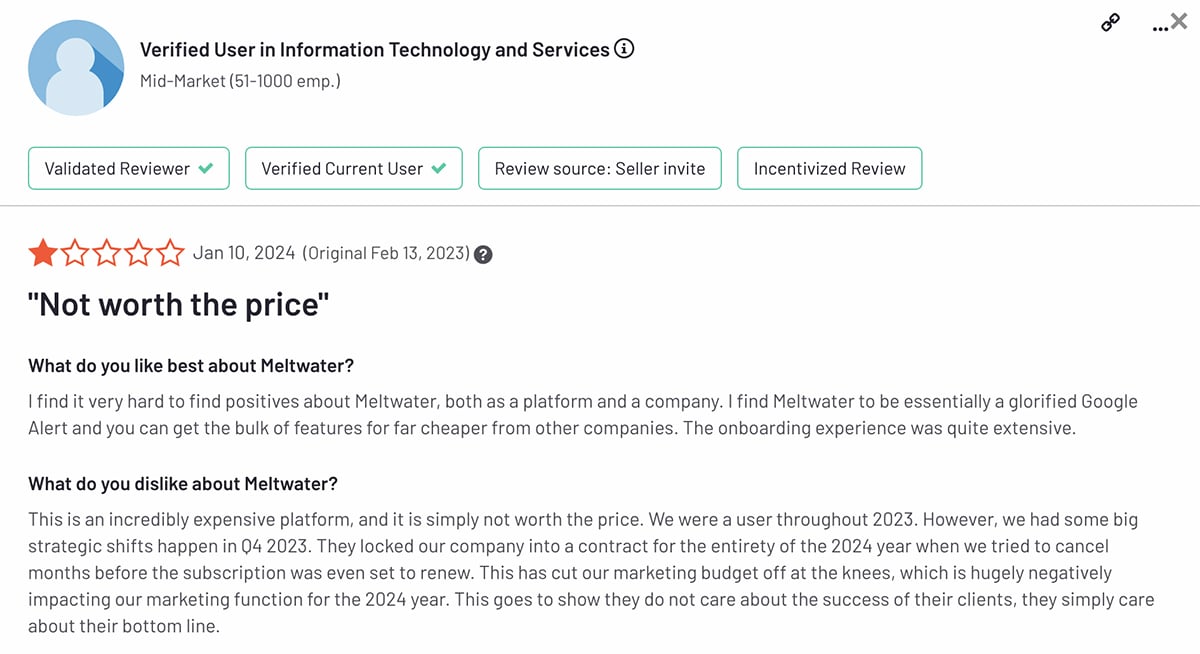Click the Verified Current User badge

(x=353, y=169)
